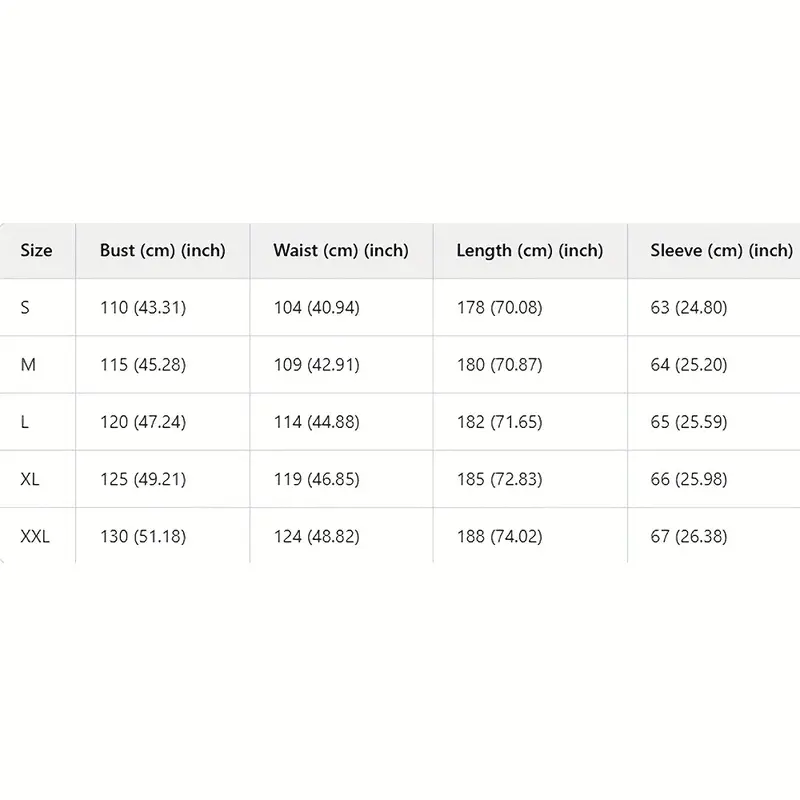The width and height of the screenshot is (800, 800).
Task: Select the Length (cm) (inch) header
Action: click(x=530, y=251)
